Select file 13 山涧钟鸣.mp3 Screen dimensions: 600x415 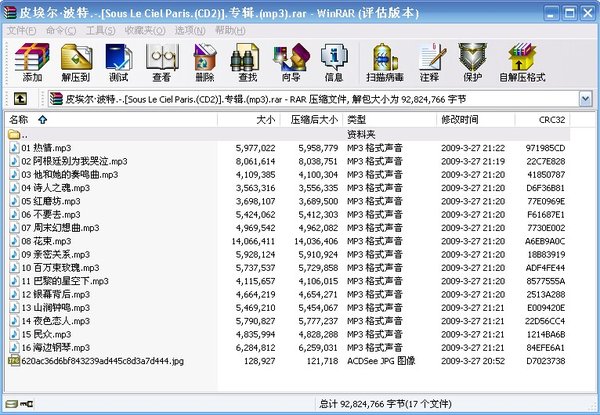55,308
